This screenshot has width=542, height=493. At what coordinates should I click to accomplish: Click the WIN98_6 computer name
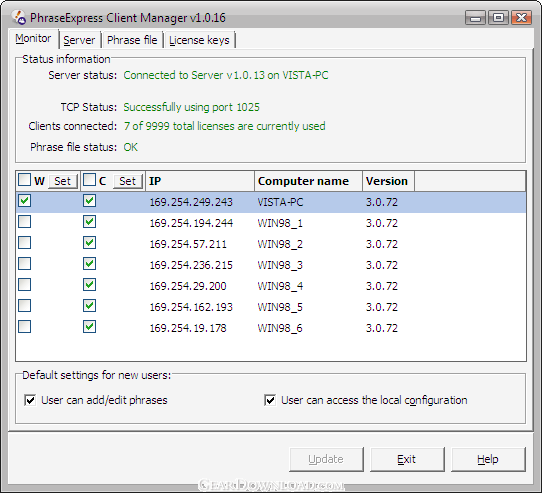(280, 328)
